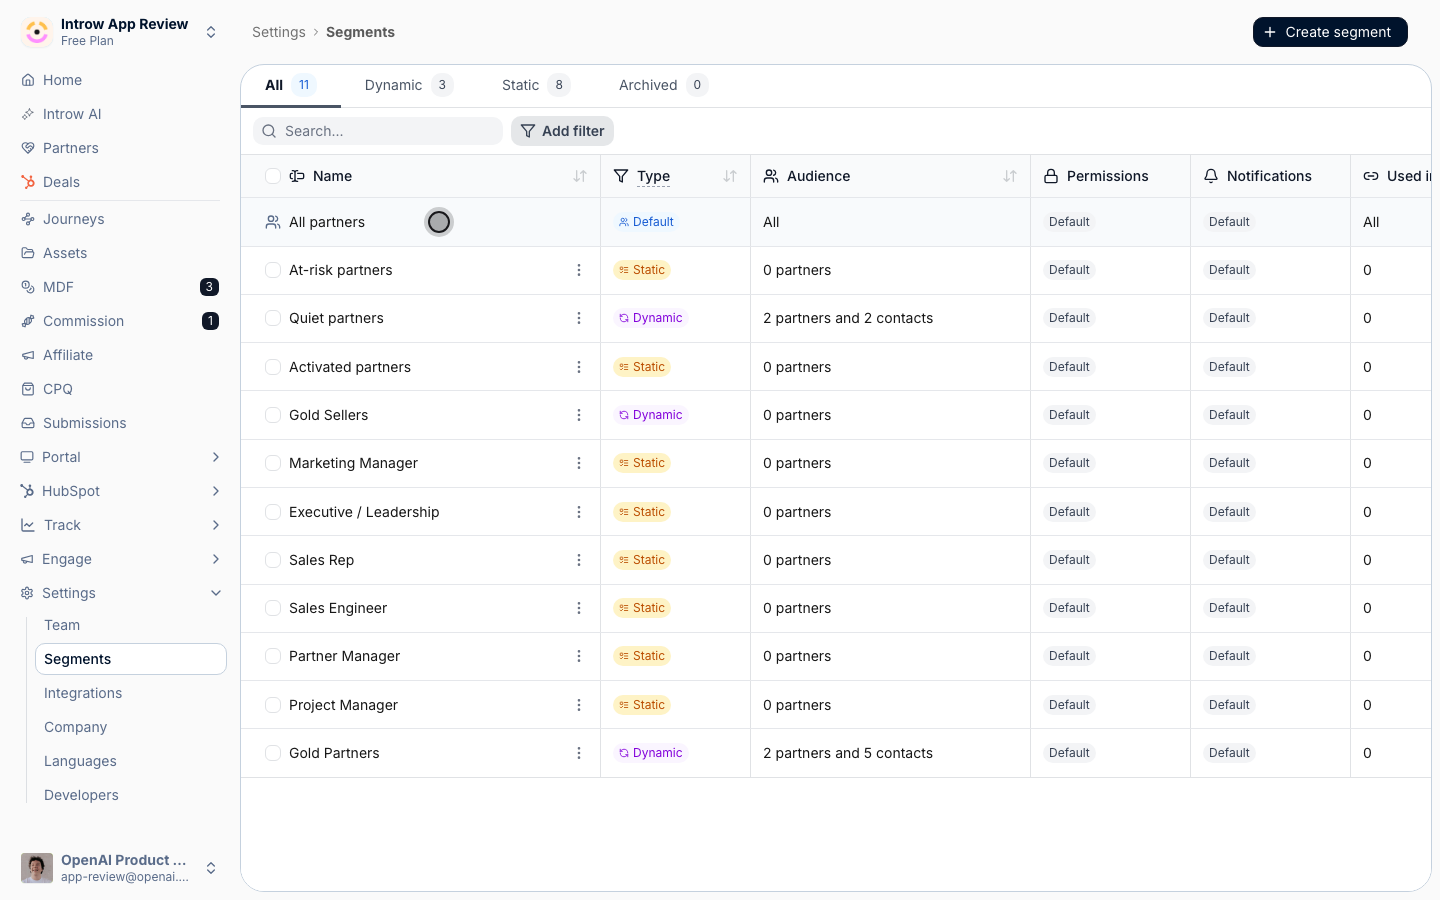Go to Settings in the breadcrumb
This screenshot has height=900, width=1440.
click(x=279, y=32)
